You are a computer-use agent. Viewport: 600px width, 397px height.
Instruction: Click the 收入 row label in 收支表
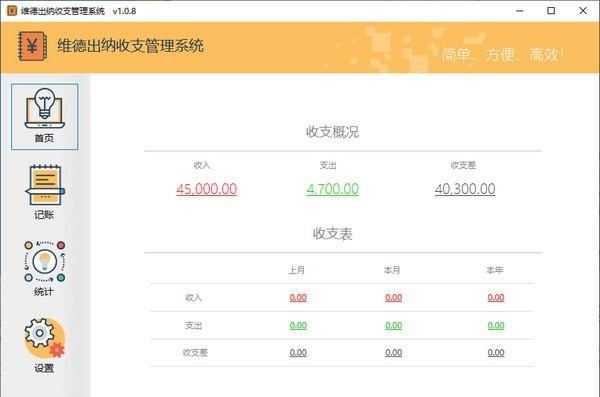[193, 297]
